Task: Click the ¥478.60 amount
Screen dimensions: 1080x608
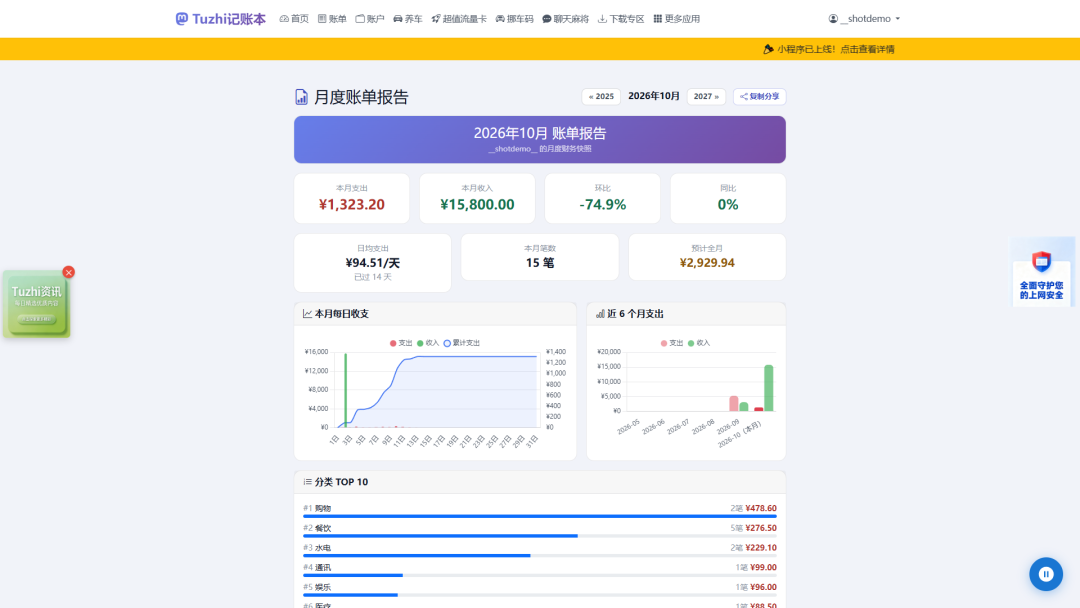Action: tap(761, 508)
